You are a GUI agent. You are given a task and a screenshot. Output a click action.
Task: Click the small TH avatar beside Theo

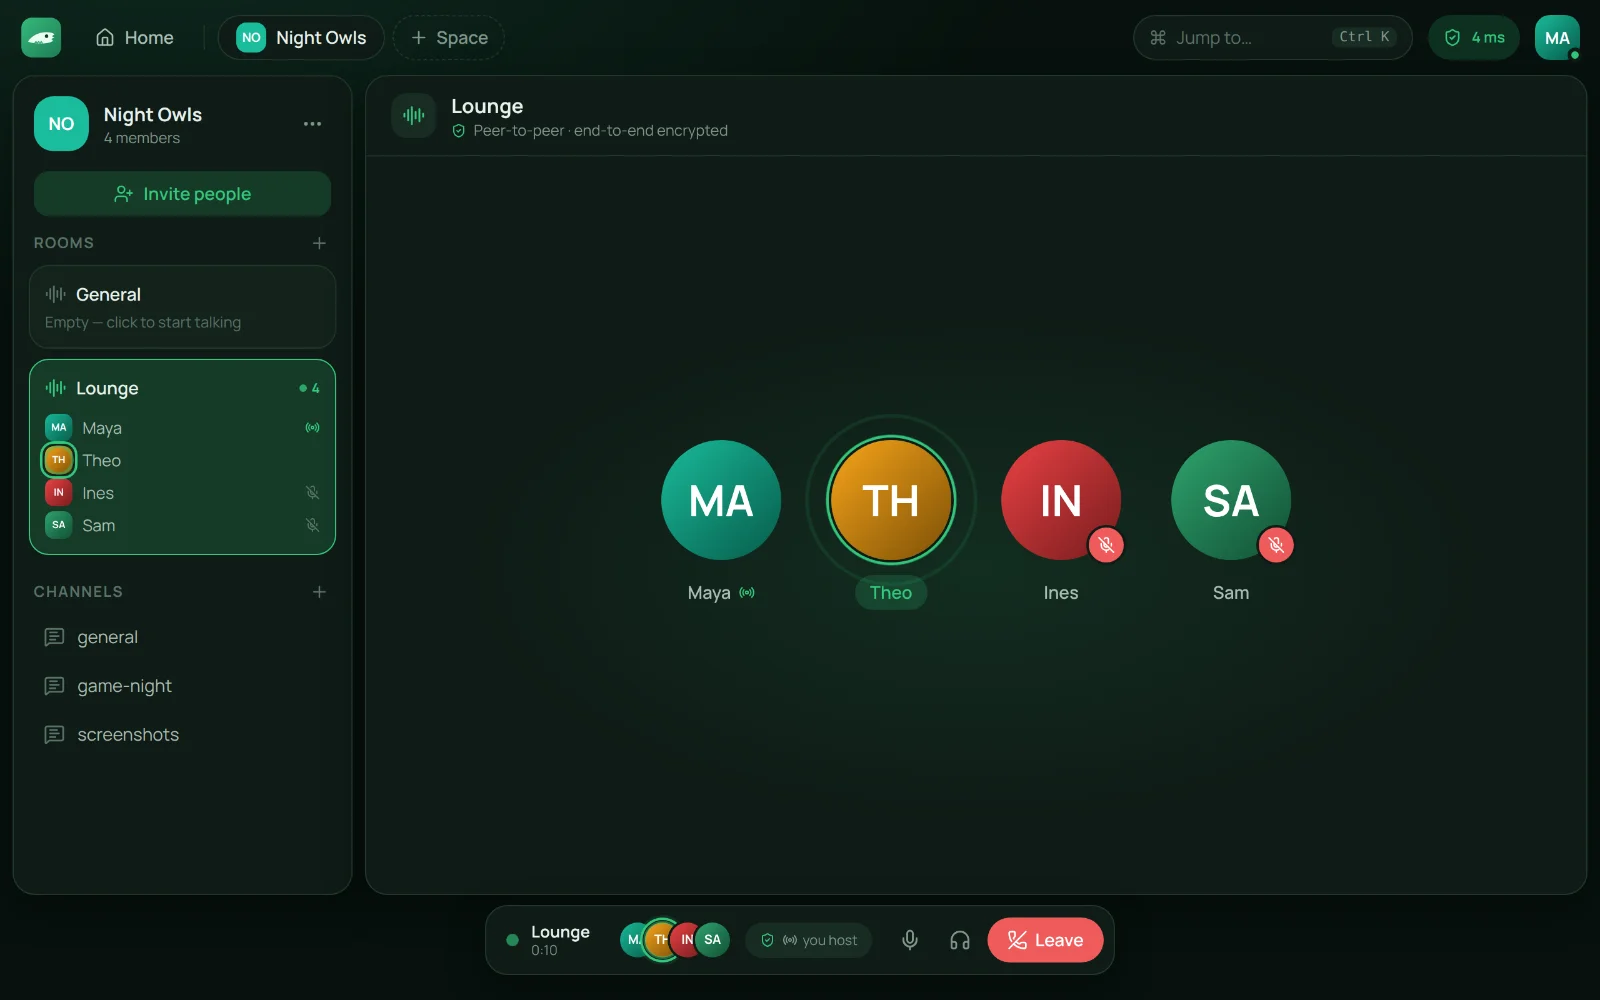click(x=59, y=460)
